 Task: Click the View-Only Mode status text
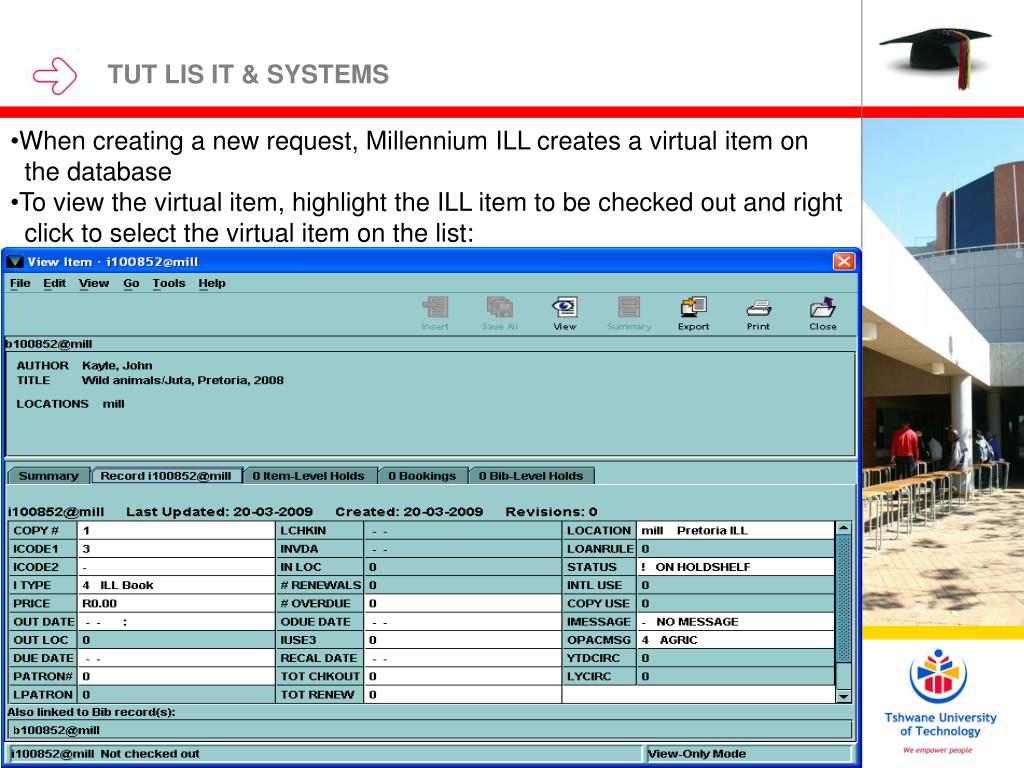[697, 754]
